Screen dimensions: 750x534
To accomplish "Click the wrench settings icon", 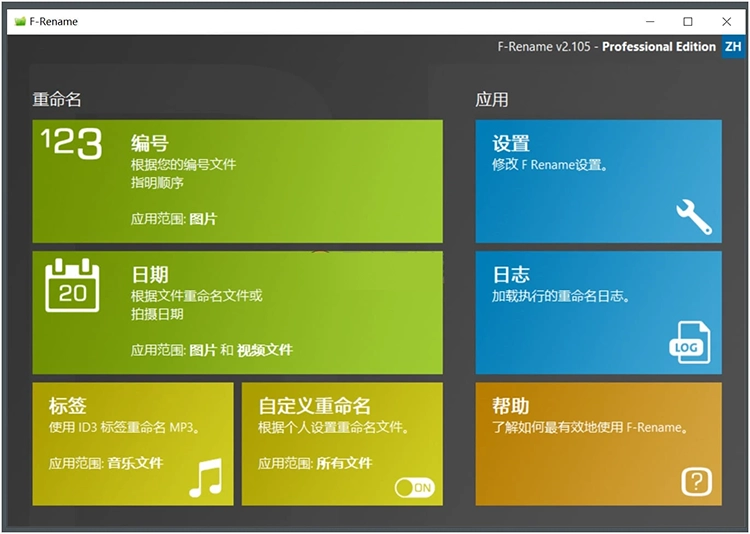I will point(693,216).
